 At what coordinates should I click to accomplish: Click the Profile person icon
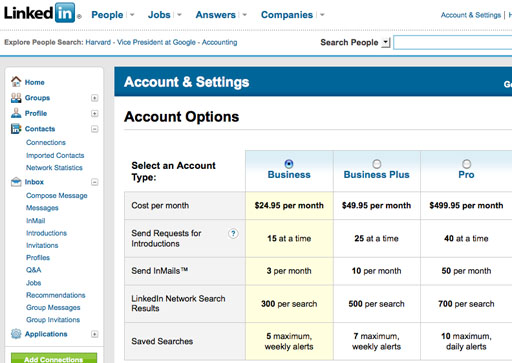pyautogui.click(x=16, y=113)
